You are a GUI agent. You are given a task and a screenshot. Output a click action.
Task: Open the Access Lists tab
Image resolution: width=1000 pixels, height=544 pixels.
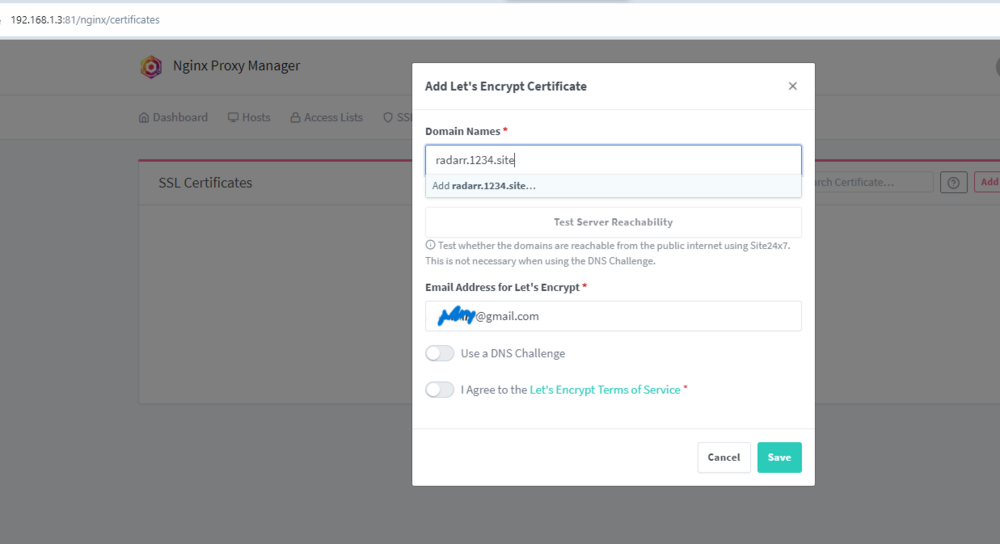[327, 117]
